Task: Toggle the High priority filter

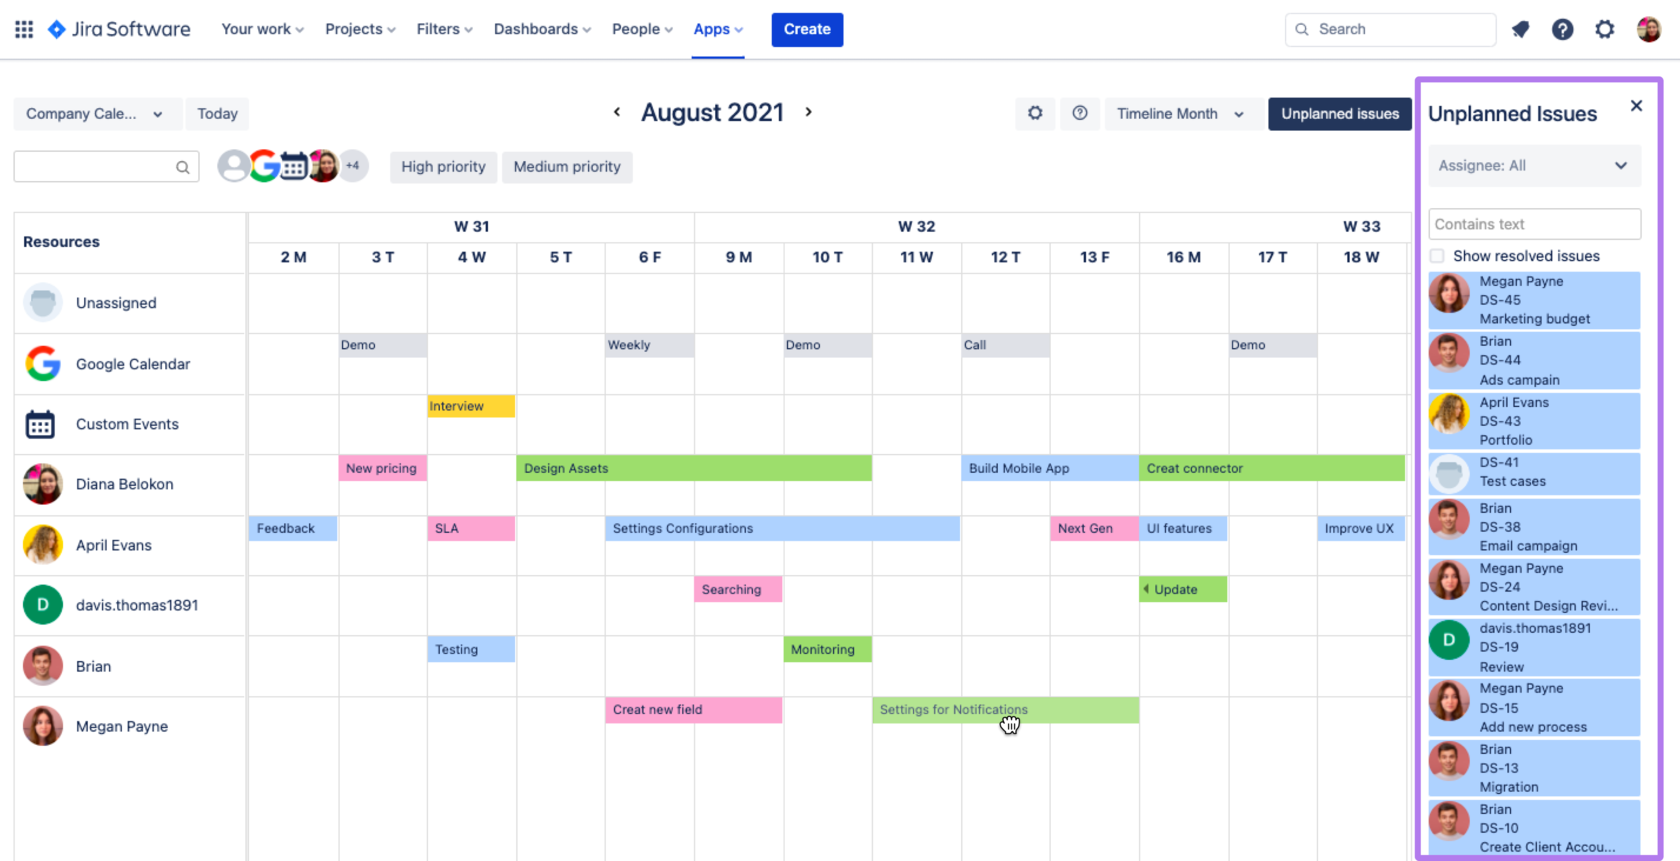Action: pyautogui.click(x=443, y=167)
